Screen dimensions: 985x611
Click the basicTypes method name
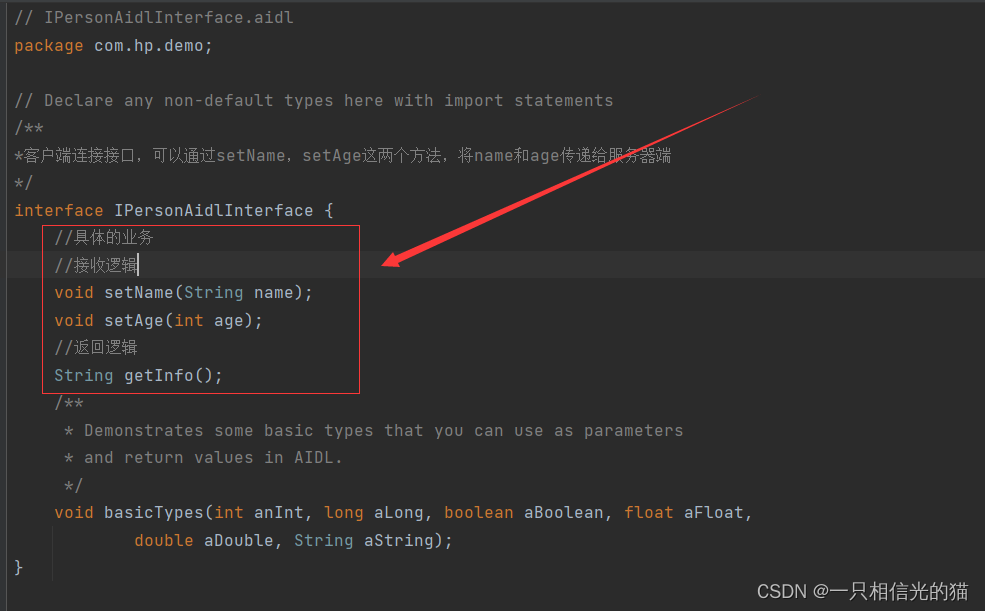(x=154, y=513)
